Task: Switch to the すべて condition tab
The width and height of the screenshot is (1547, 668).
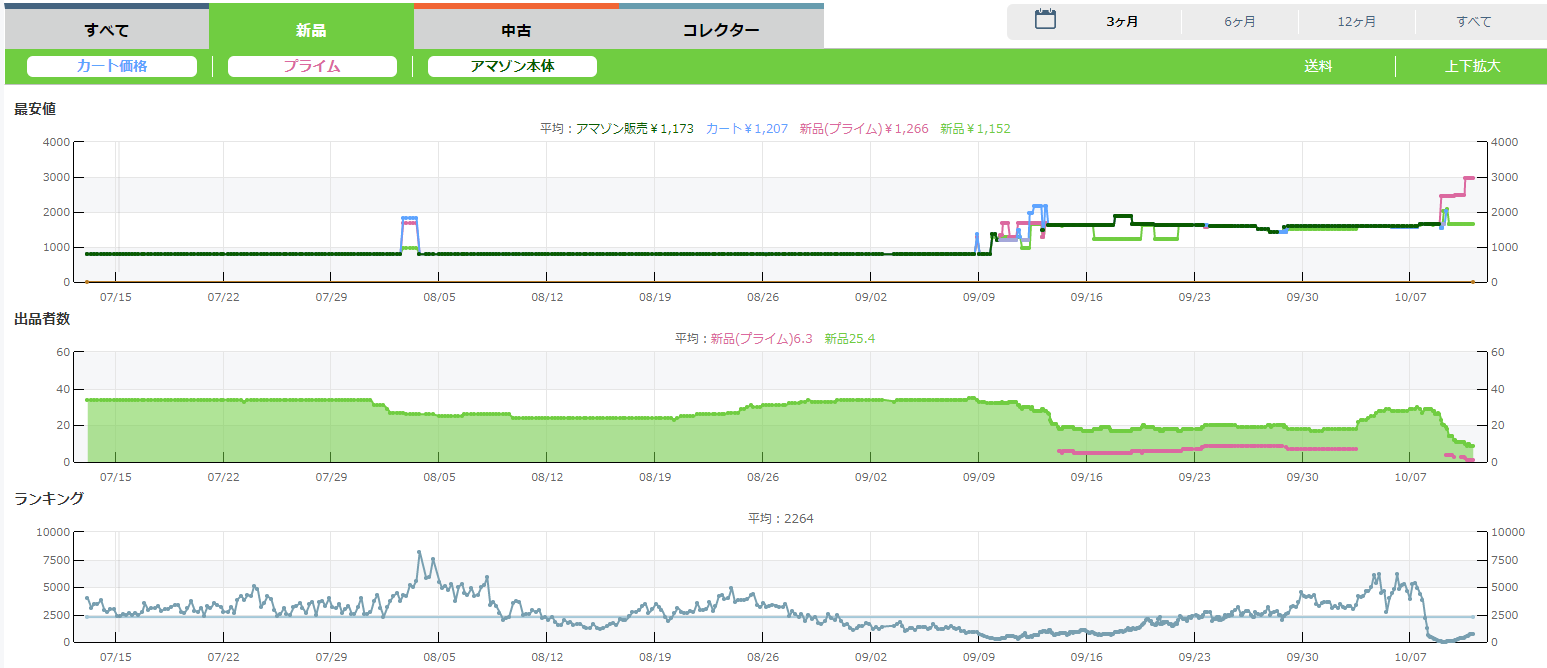Action: [107, 30]
